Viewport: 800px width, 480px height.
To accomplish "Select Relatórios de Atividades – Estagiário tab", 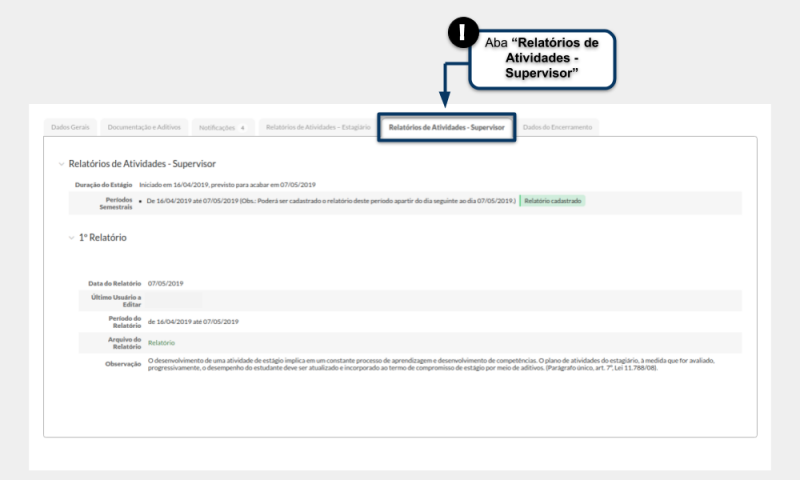I will point(318,127).
